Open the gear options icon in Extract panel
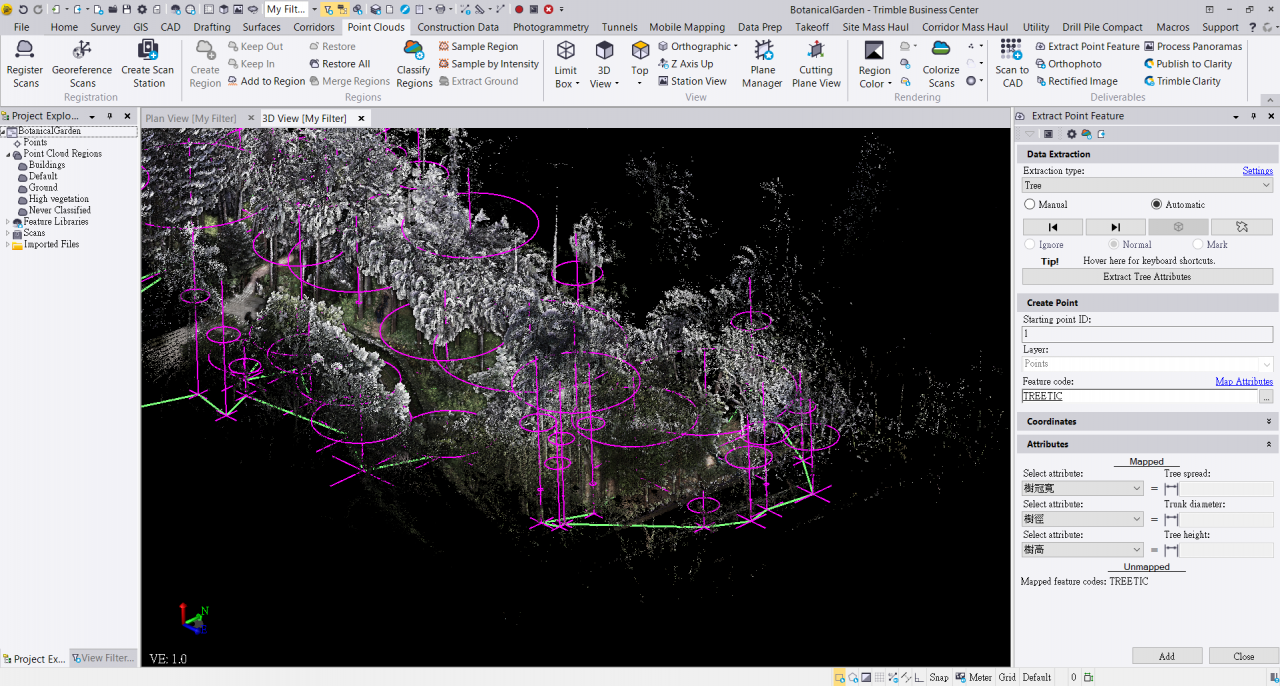 (x=1071, y=134)
